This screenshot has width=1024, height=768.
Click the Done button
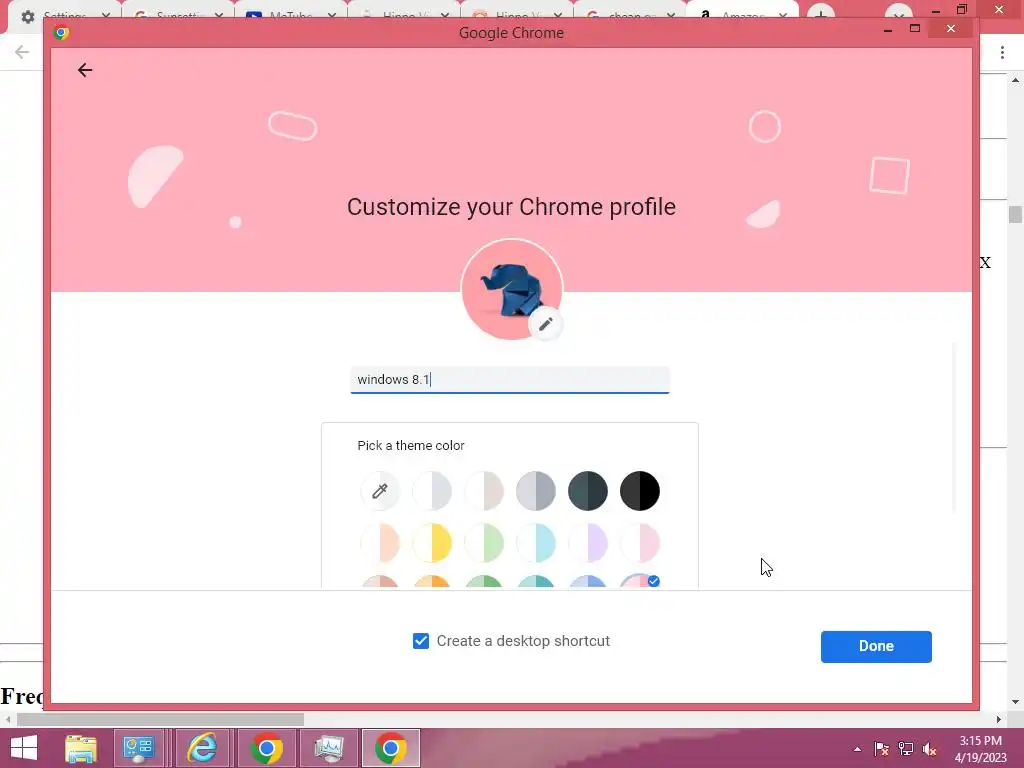click(x=876, y=647)
